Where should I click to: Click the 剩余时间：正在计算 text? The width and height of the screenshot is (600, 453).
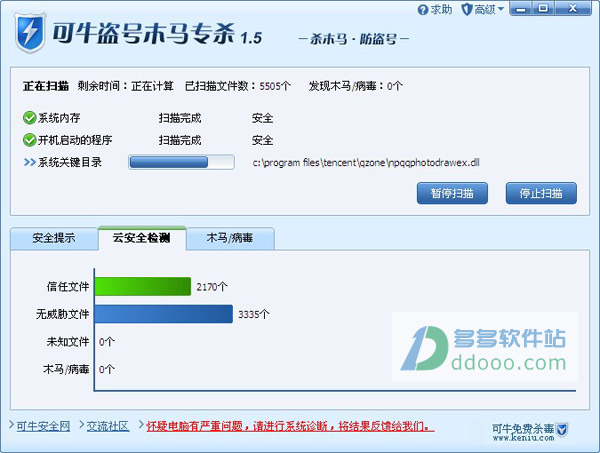(x=126, y=86)
